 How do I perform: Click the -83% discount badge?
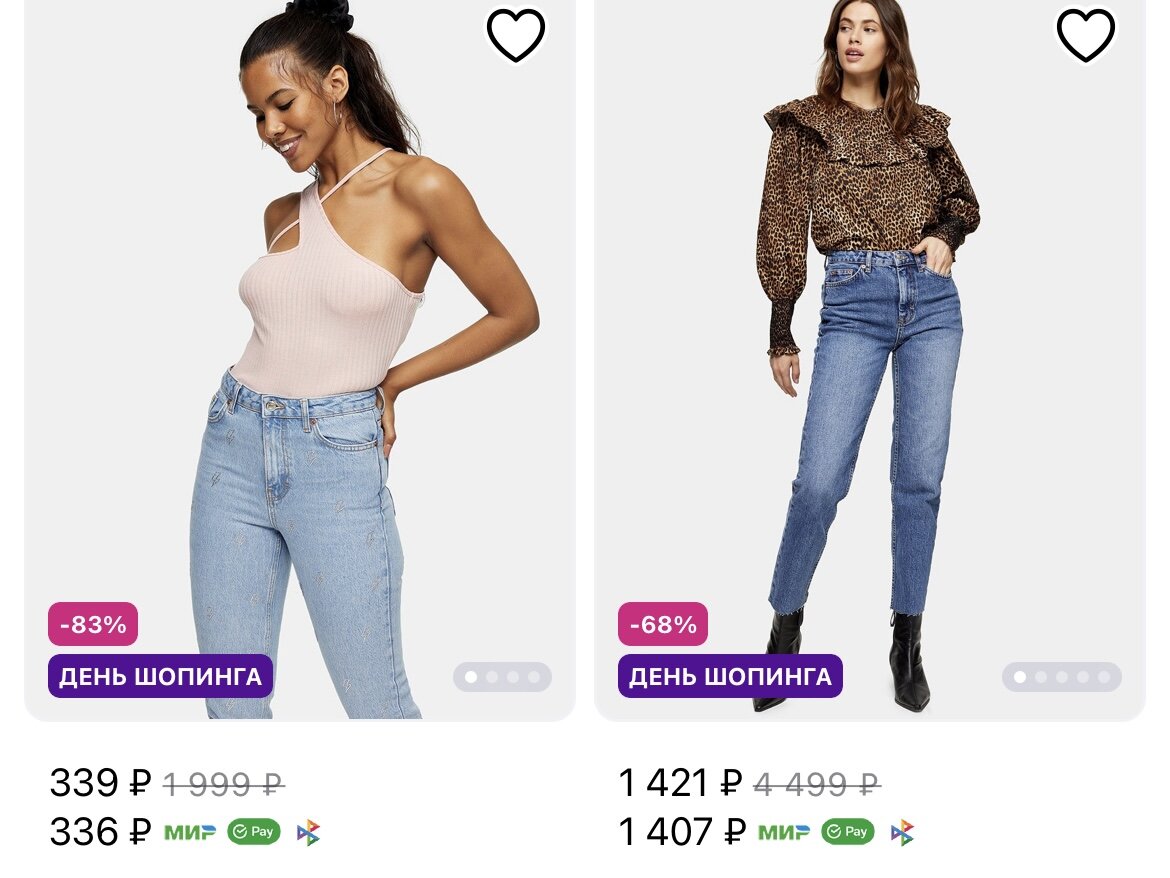tap(91, 624)
